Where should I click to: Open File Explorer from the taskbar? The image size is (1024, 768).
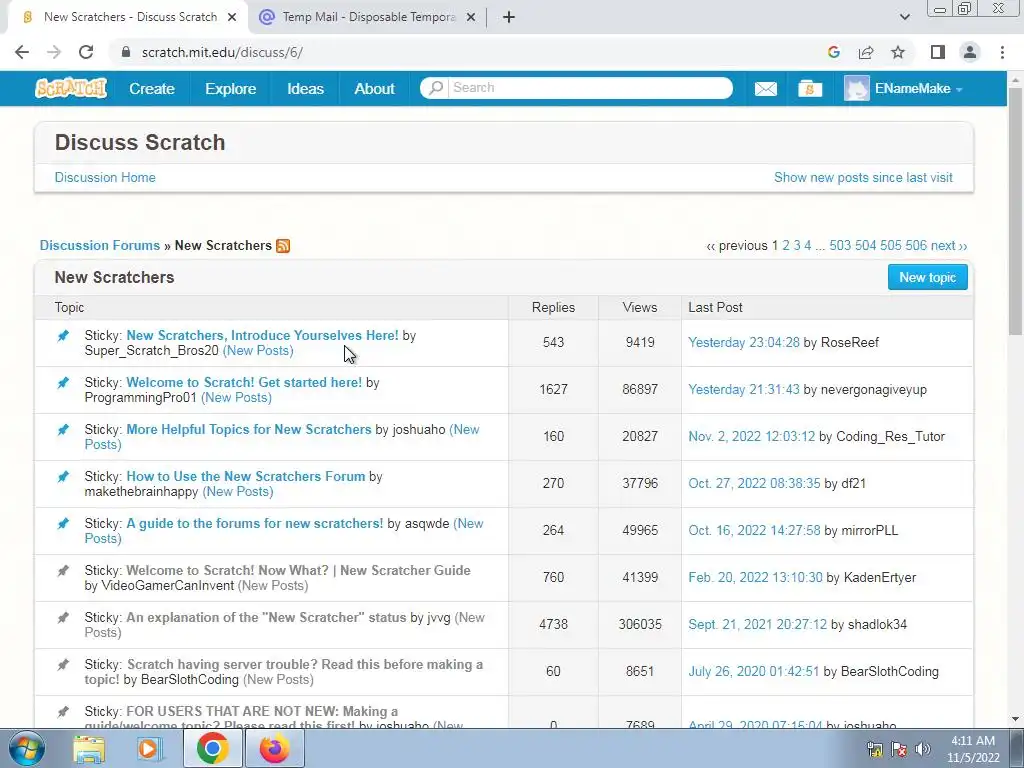[89, 749]
